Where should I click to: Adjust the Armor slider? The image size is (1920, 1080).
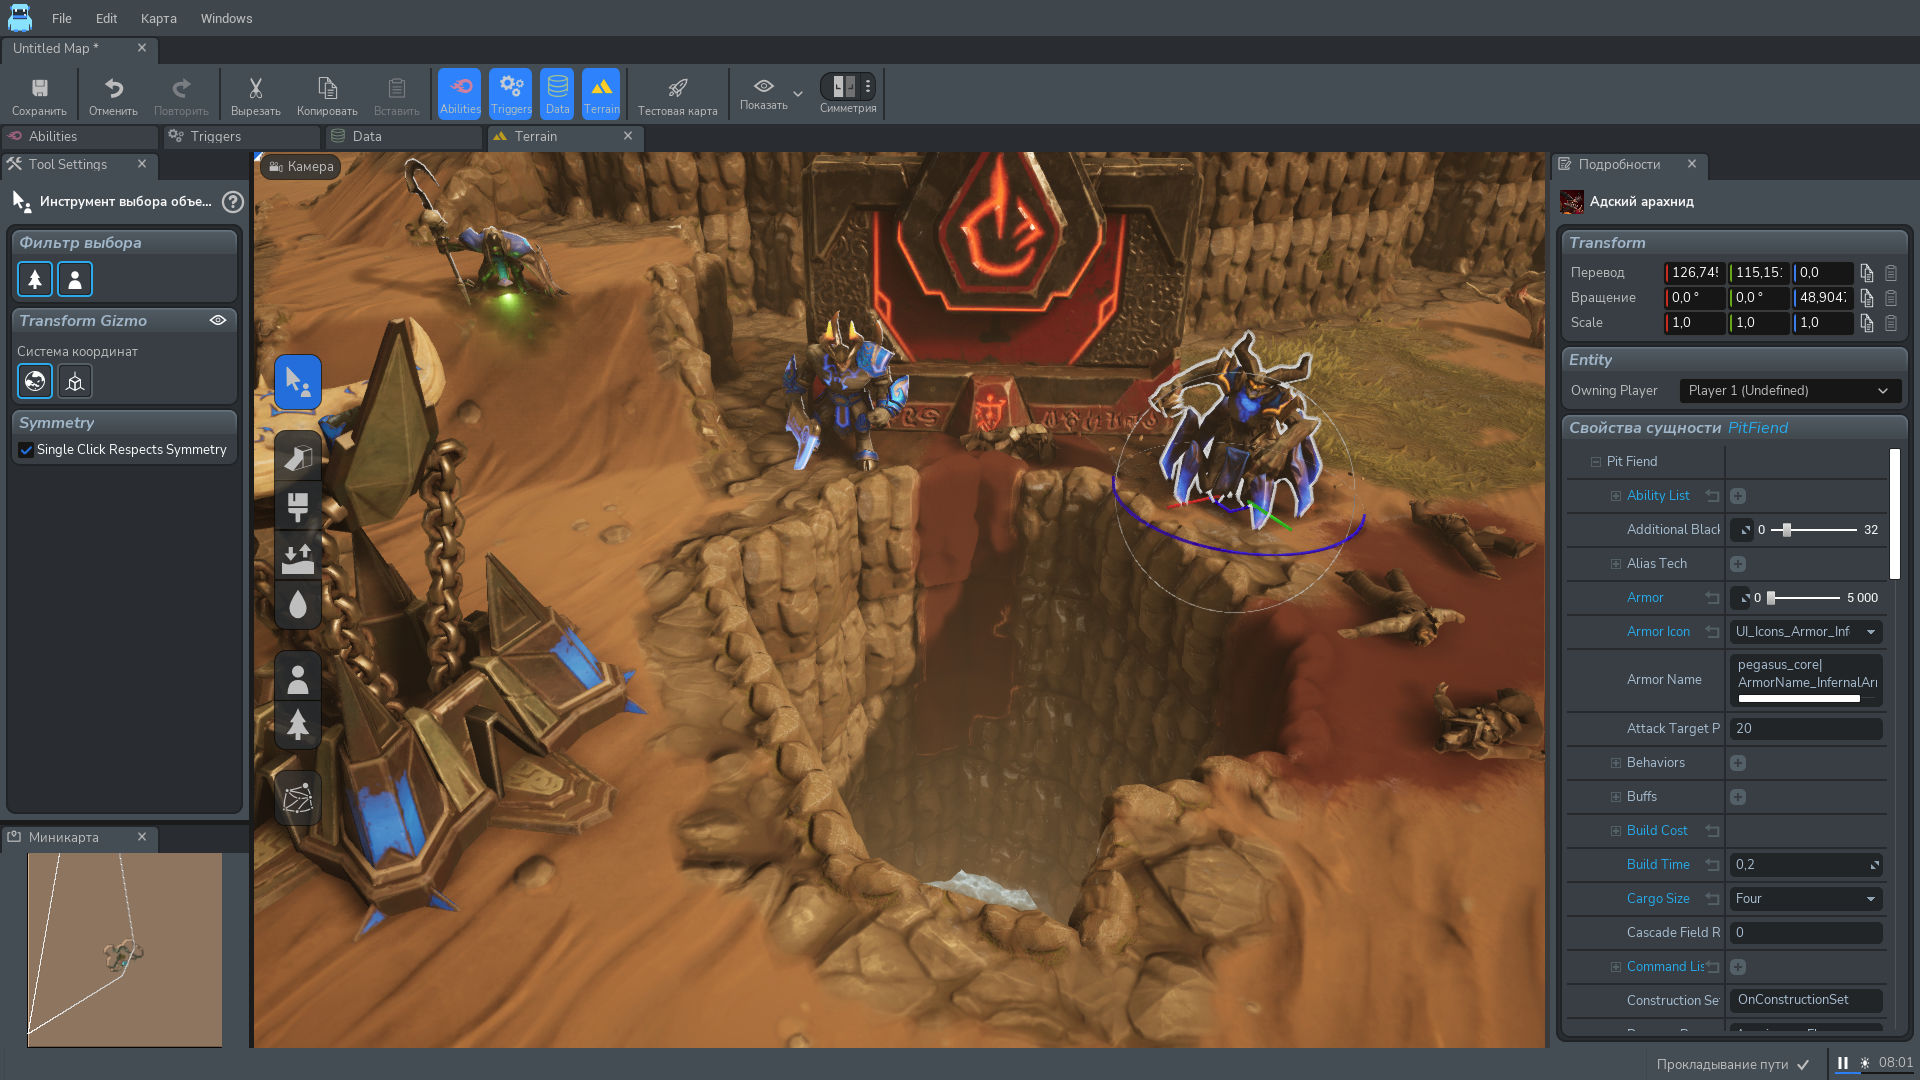coord(1772,598)
